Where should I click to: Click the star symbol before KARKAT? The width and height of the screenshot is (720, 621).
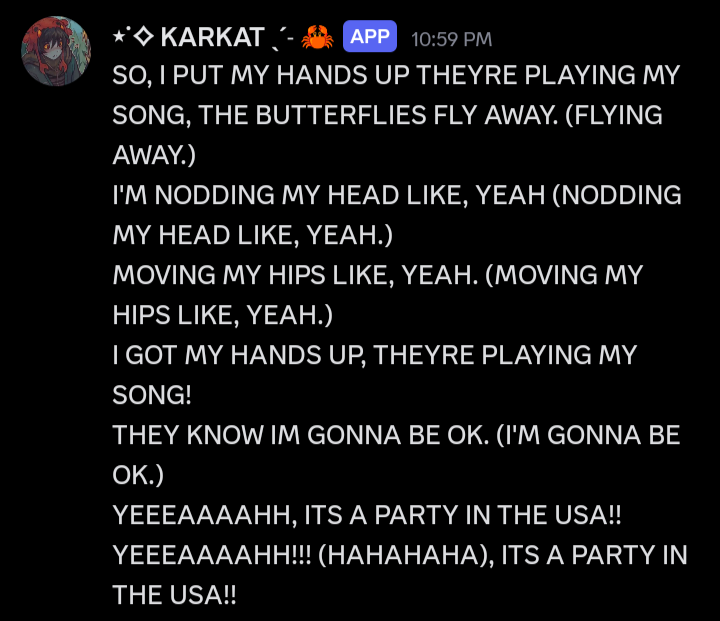click(120, 36)
